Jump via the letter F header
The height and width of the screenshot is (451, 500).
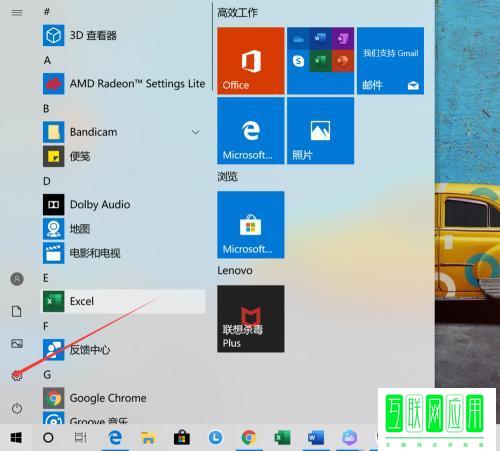46,326
